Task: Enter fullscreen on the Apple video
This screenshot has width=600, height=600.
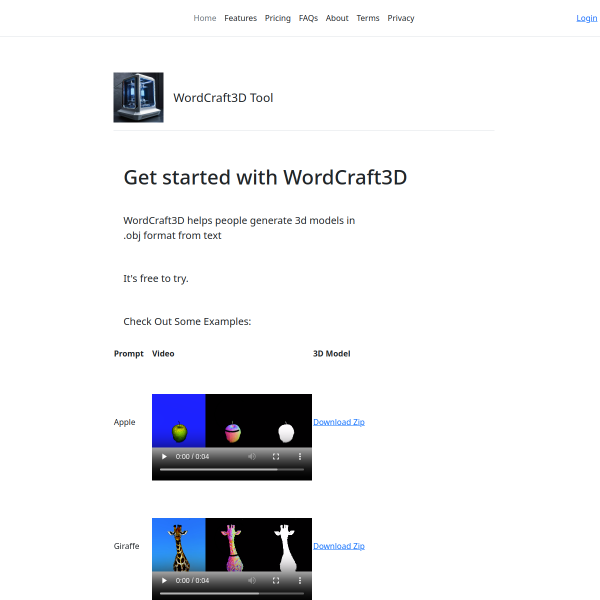Action: pyautogui.click(x=276, y=457)
